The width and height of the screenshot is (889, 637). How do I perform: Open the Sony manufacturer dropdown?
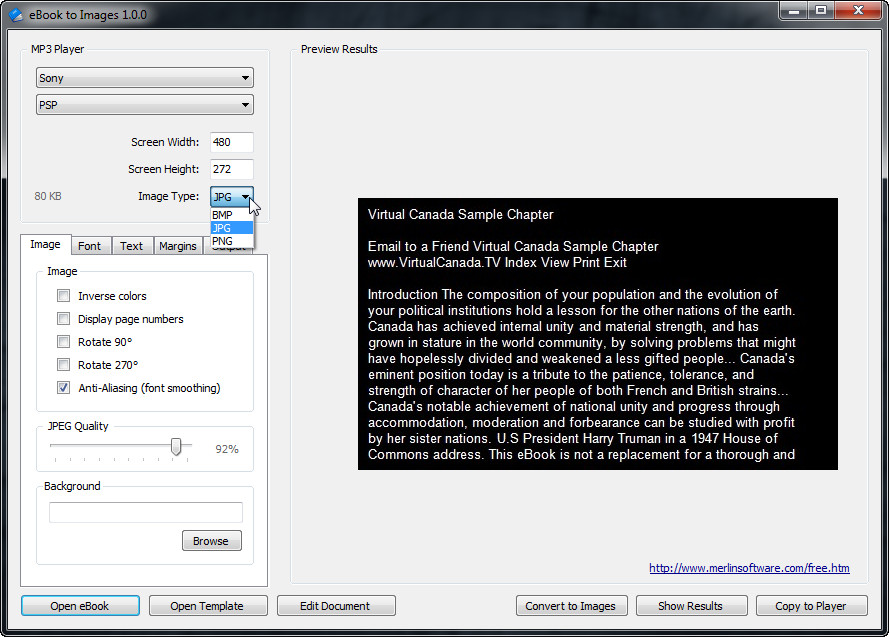coord(145,78)
